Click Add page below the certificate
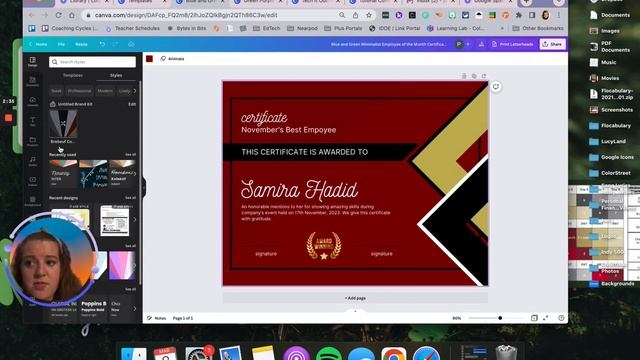This screenshot has height=360, width=640. [355, 298]
